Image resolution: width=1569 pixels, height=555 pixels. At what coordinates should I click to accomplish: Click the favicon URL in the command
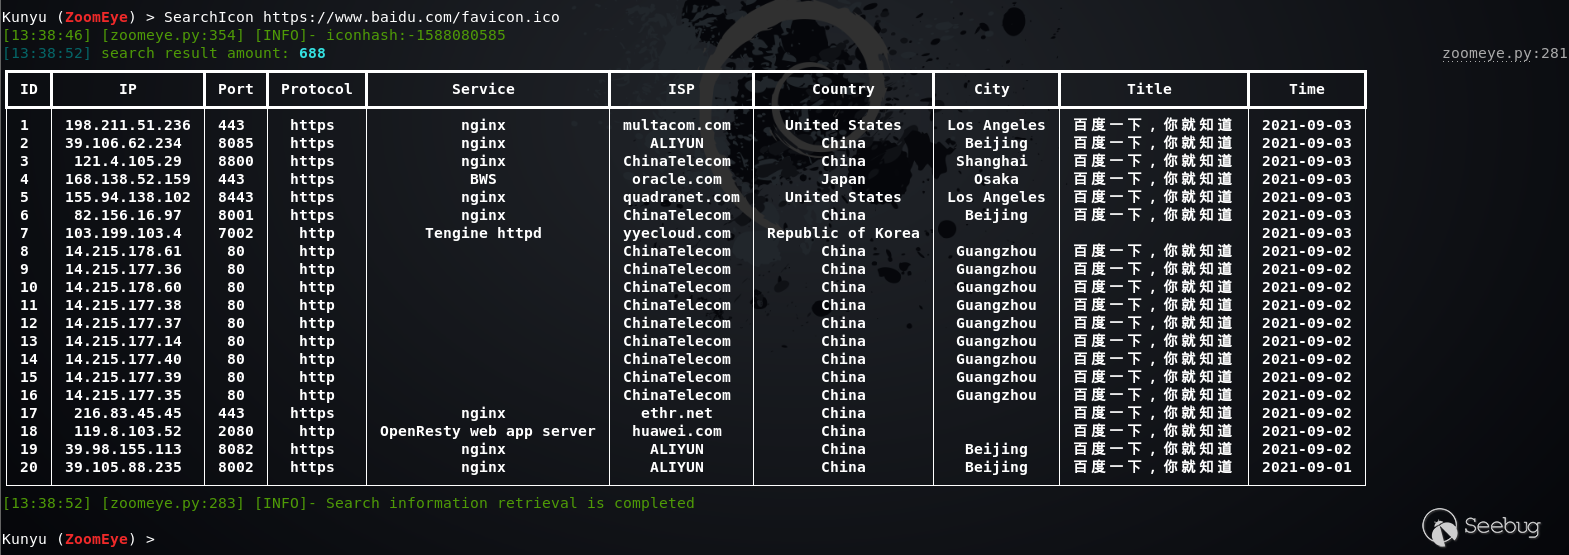(x=411, y=17)
